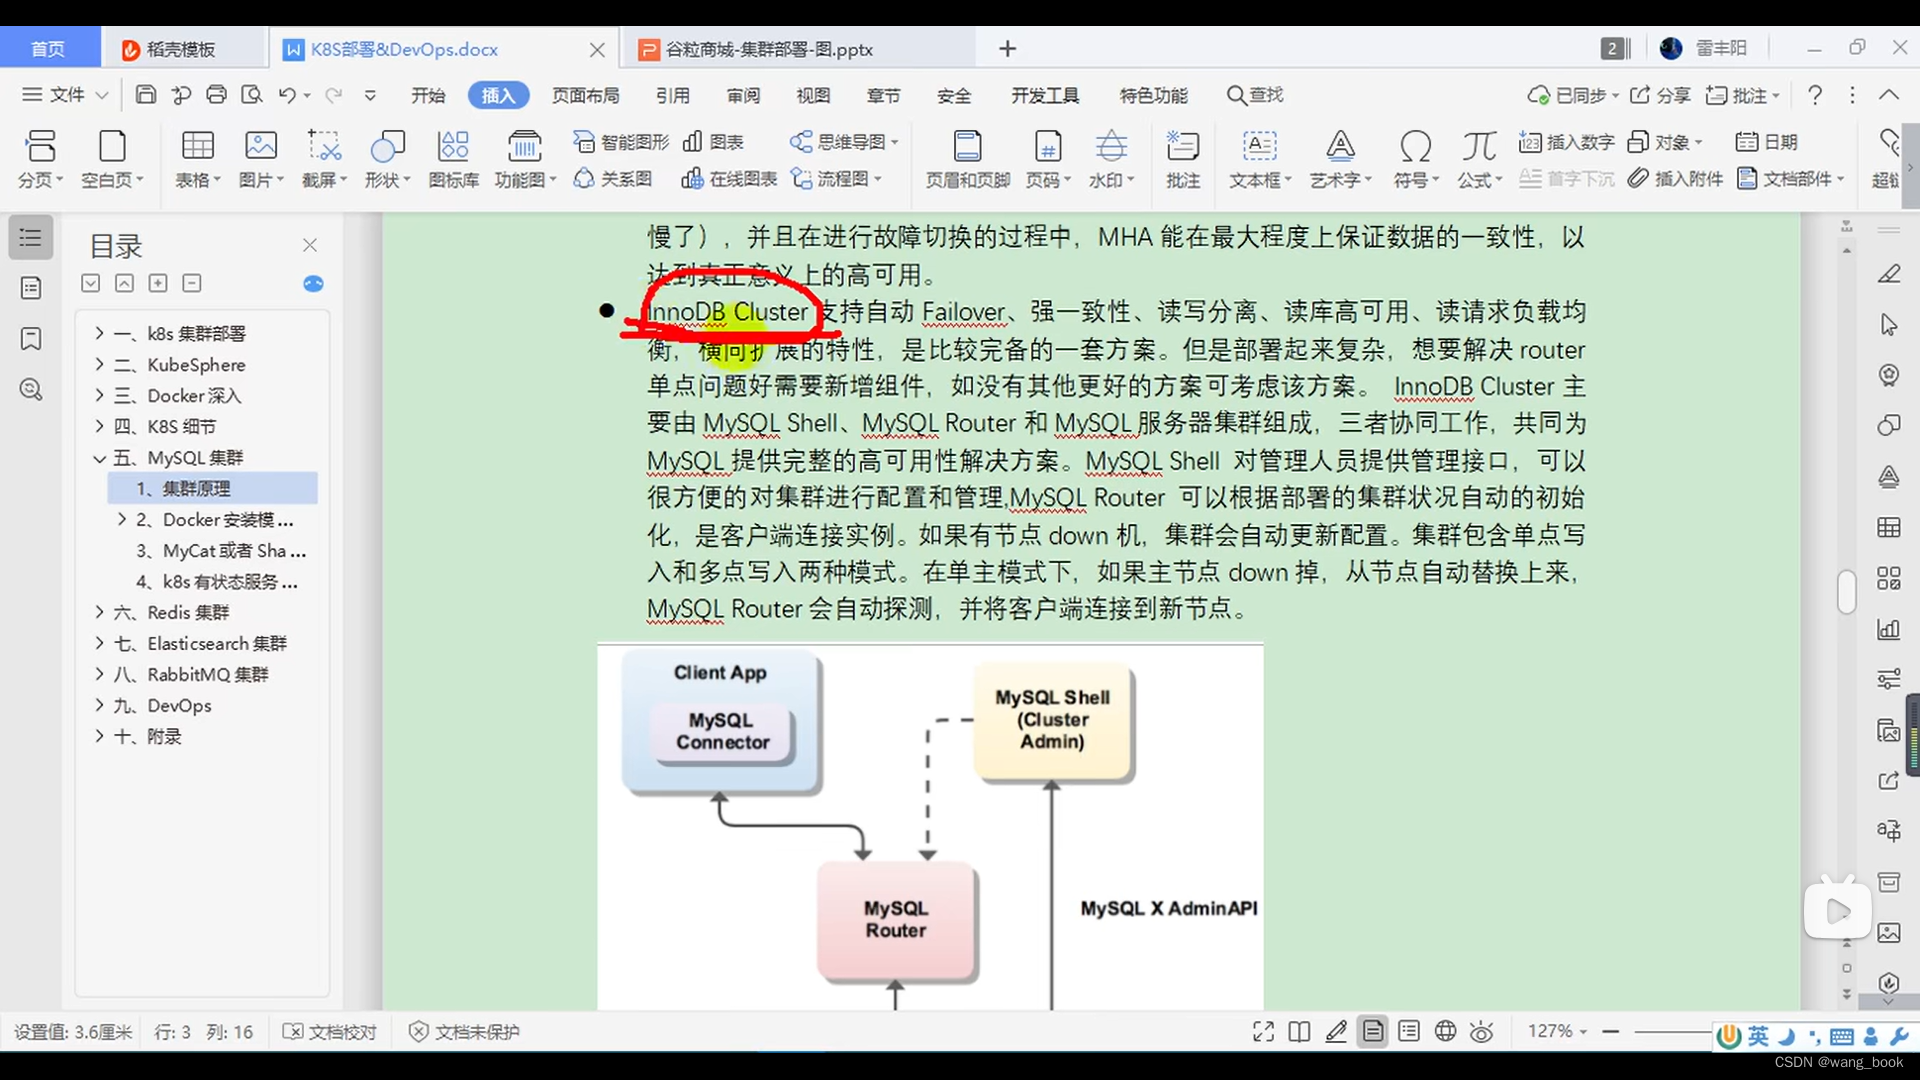Click zoom out minus button
Viewport: 1920px width, 1080px height.
click(x=1610, y=1031)
